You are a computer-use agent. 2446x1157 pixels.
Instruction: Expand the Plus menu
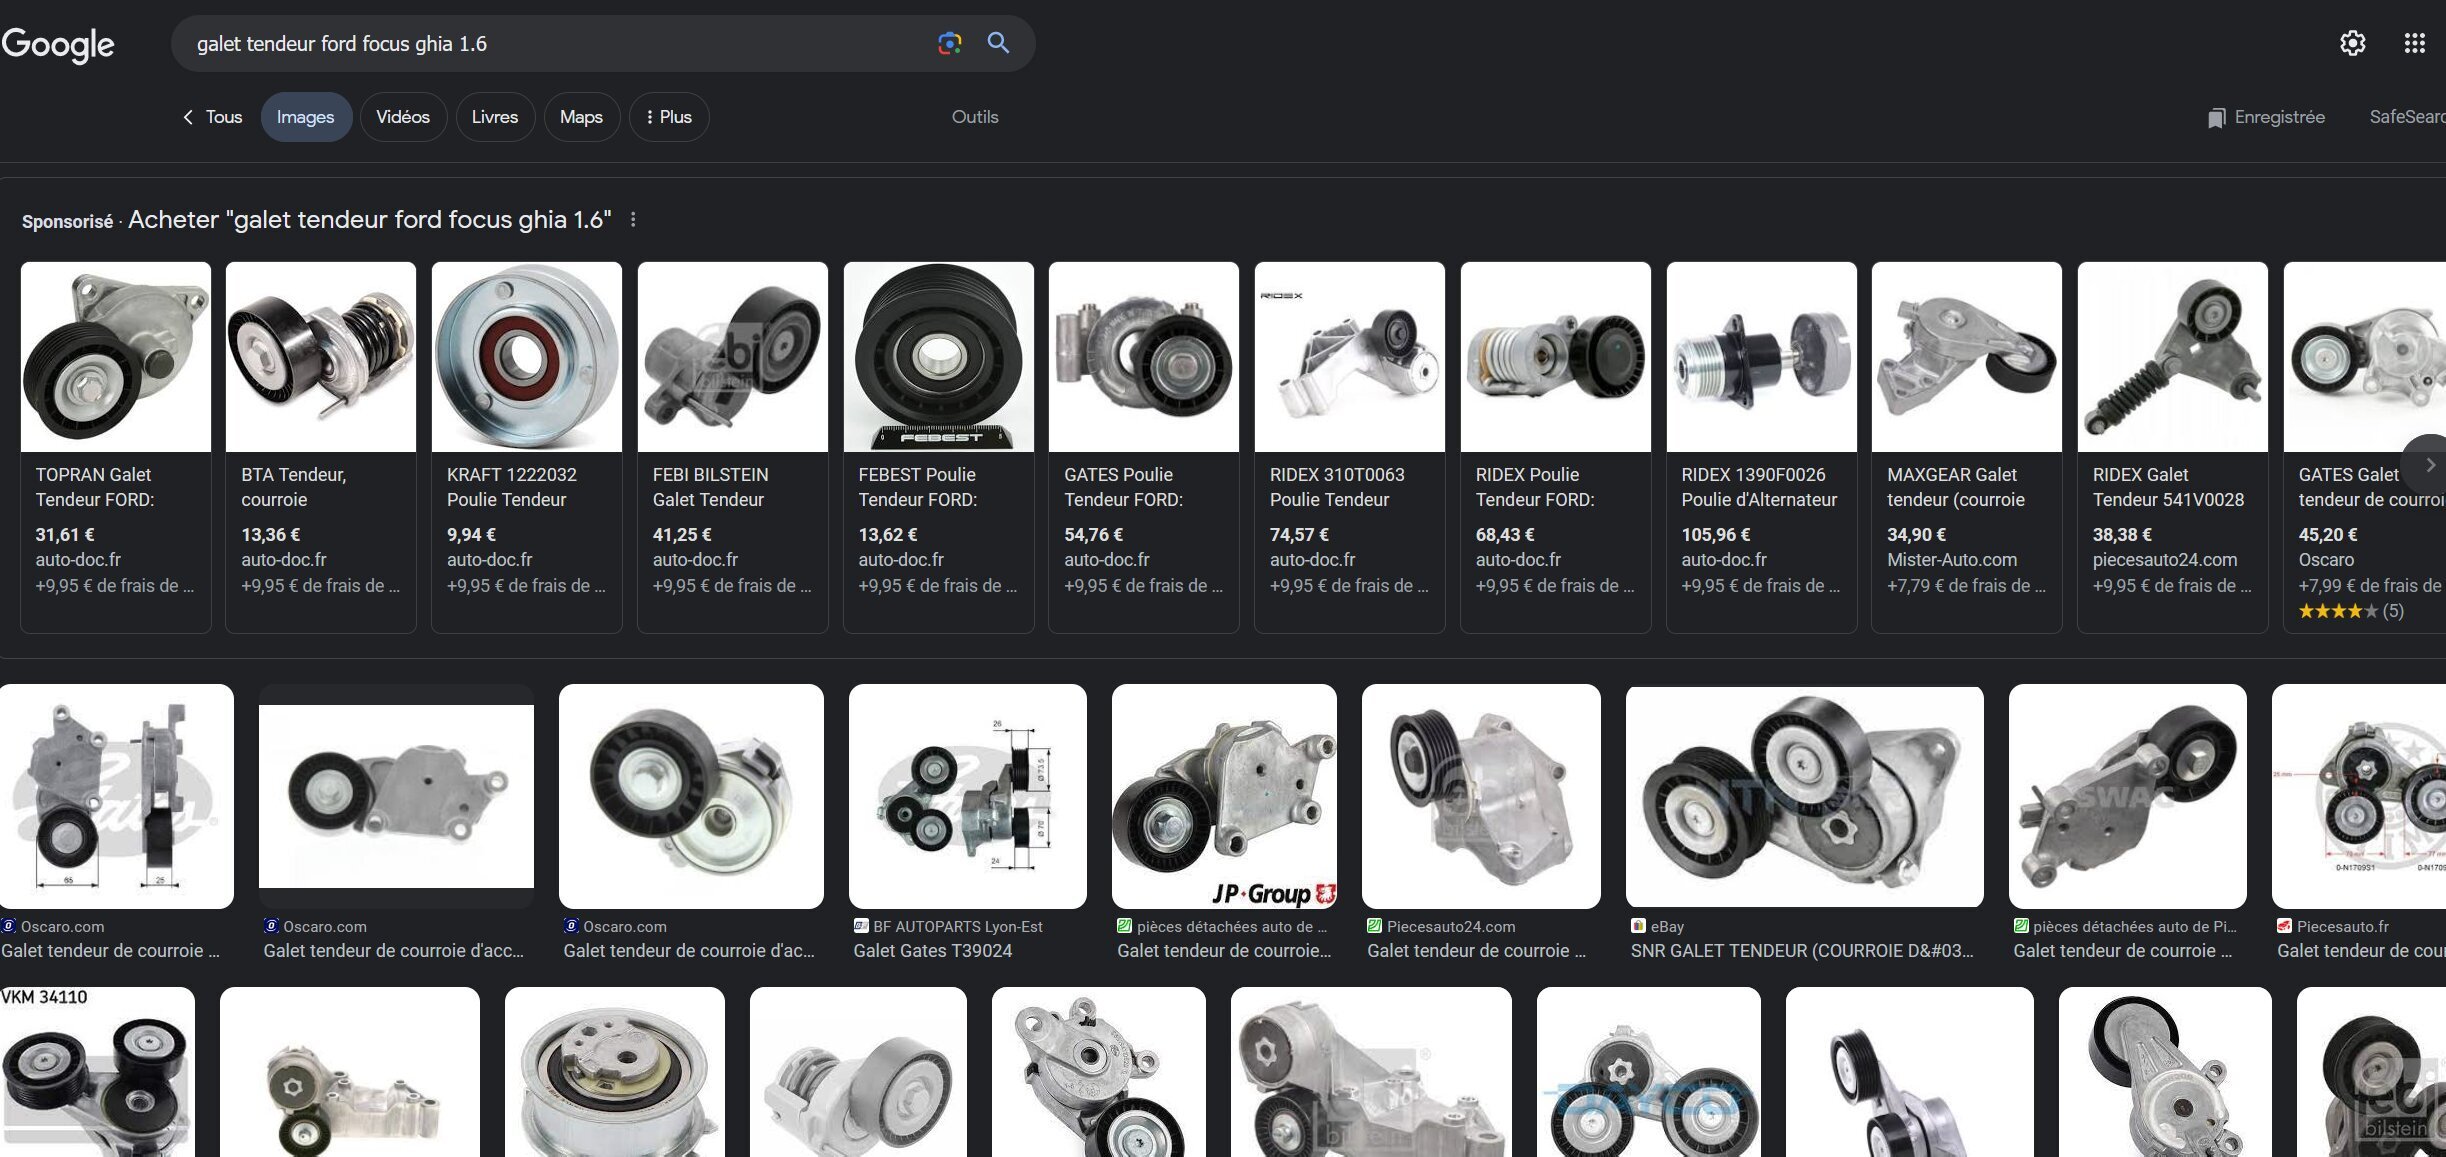[669, 117]
